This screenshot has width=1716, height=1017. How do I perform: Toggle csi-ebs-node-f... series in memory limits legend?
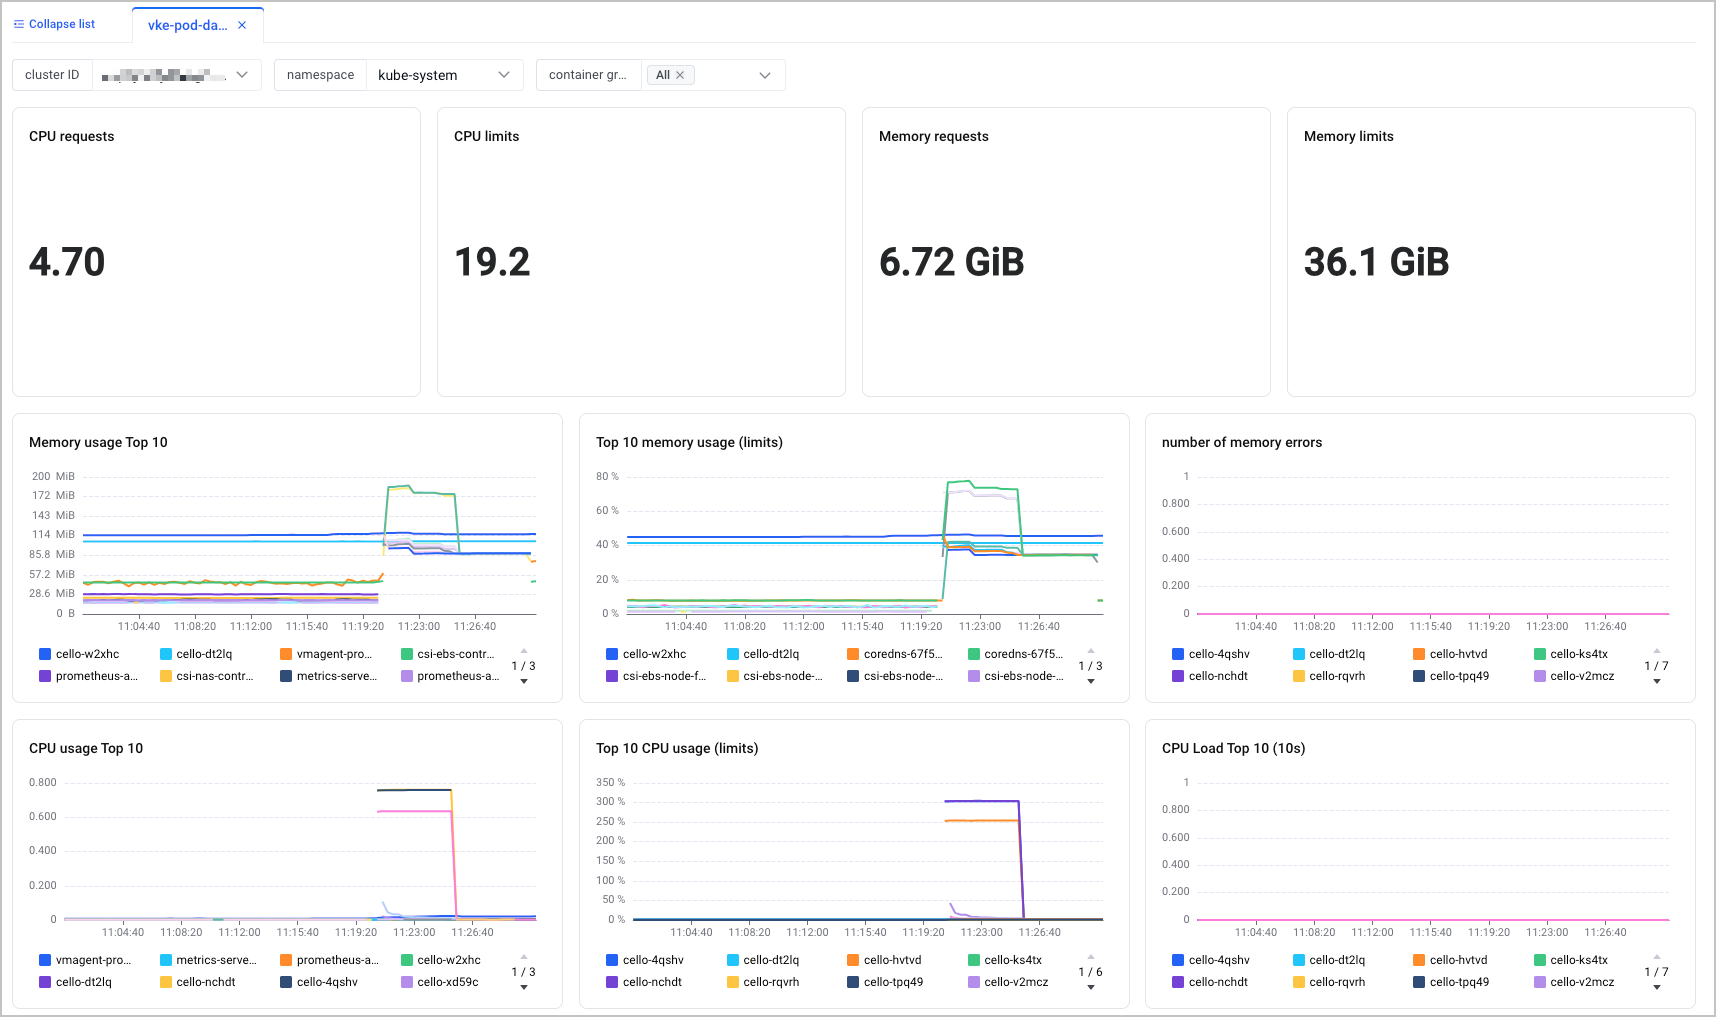[x=656, y=676]
